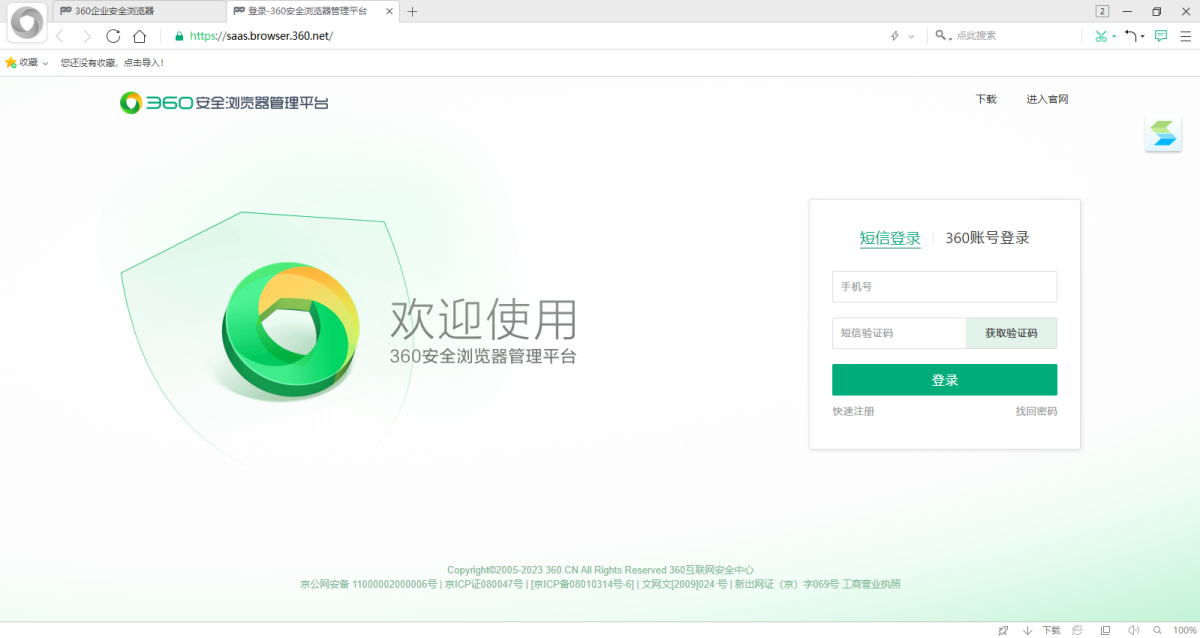Click the lock icon in the address bar
Image resolution: width=1200 pixels, height=638 pixels.
point(178,35)
